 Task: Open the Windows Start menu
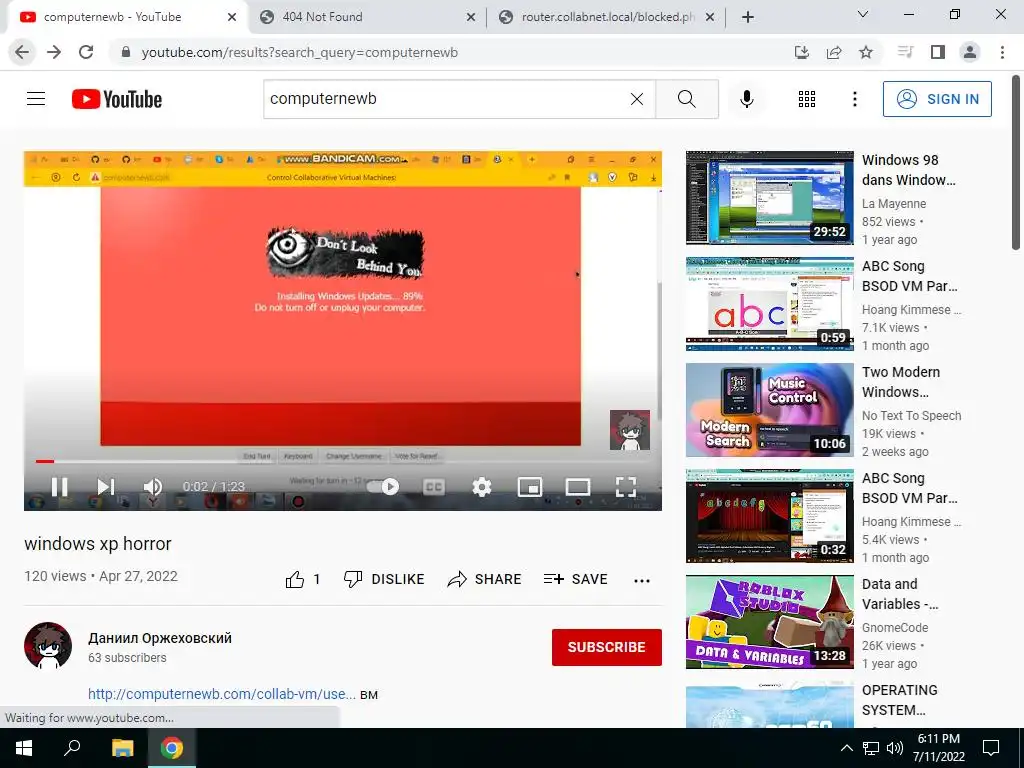24,748
